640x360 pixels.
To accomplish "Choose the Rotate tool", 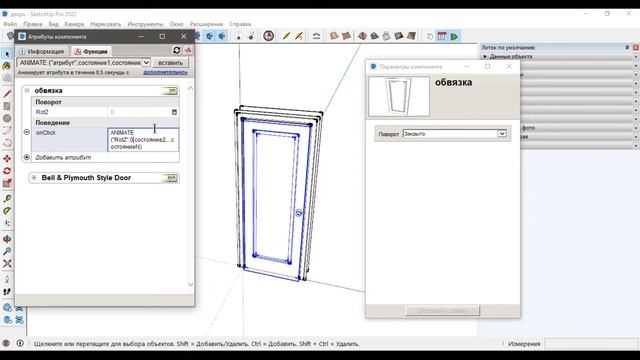I will coord(7,171).
